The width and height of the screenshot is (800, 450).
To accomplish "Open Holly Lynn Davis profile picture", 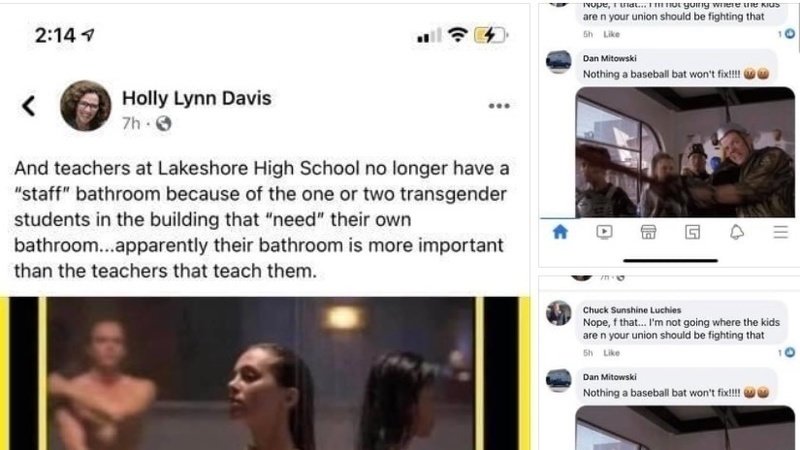I will (x=85, y=106).
